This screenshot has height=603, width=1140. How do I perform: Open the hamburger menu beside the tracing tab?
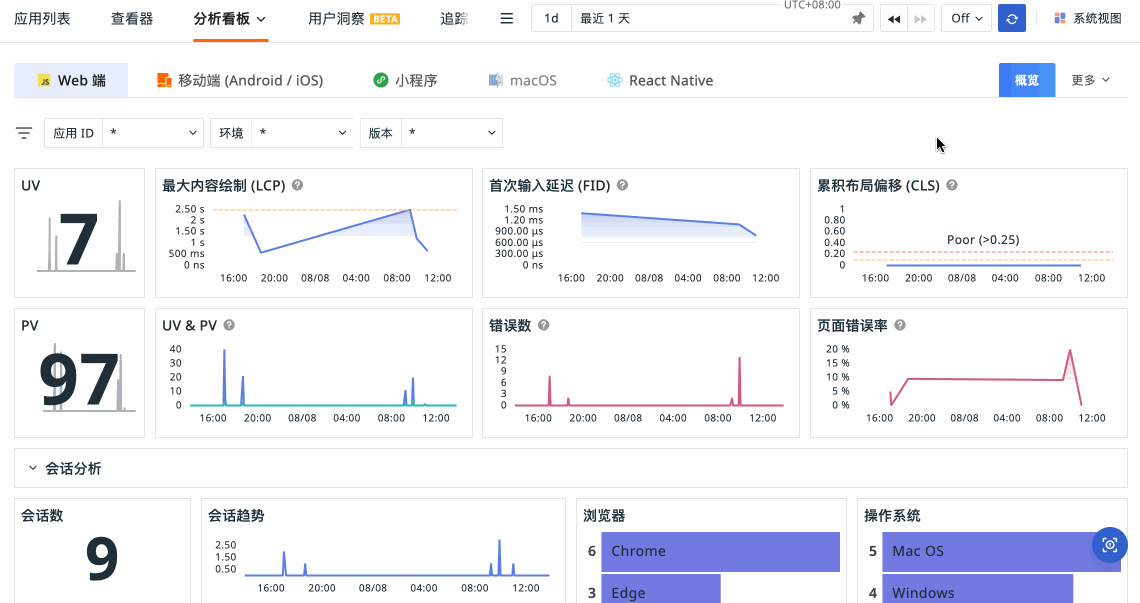pyautogui.click(x=507, y=19)
